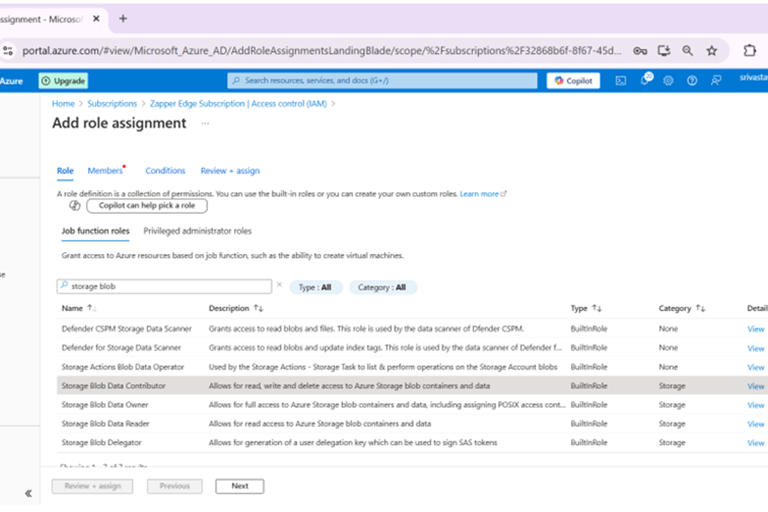Select Storage Blob Data Reader role
The width and height of the screenshot is (768, 512).
point(105,424)
